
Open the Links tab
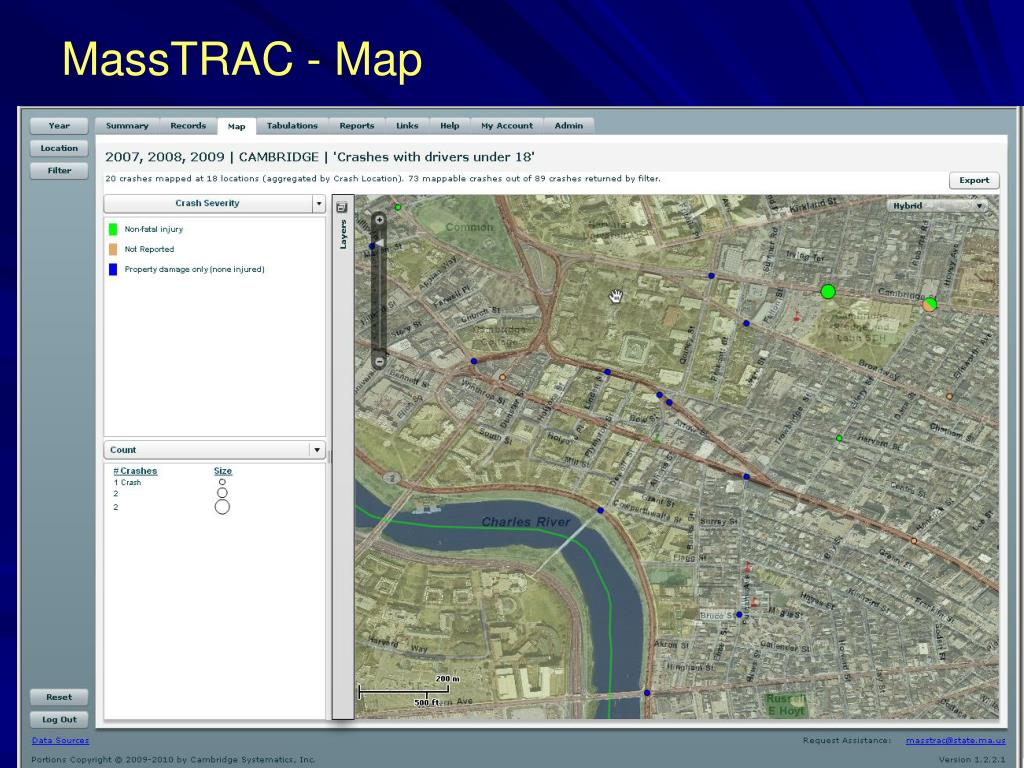(x=407, y=126)
